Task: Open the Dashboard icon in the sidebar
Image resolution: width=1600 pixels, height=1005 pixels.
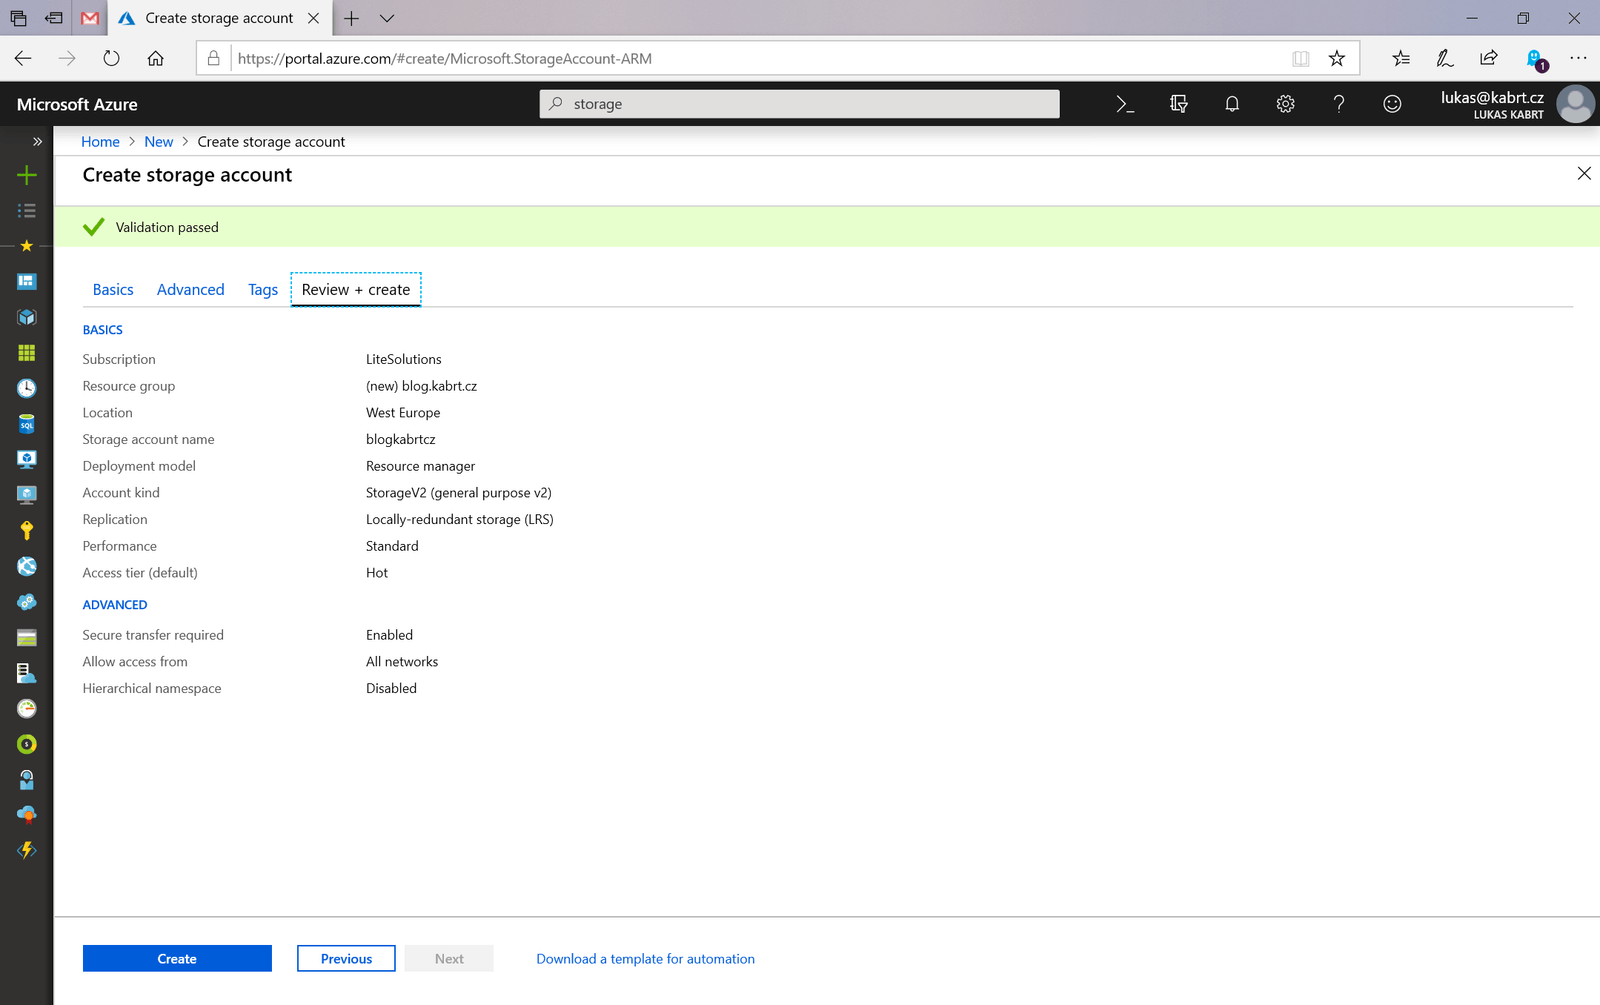Action: tap(27, 281)
